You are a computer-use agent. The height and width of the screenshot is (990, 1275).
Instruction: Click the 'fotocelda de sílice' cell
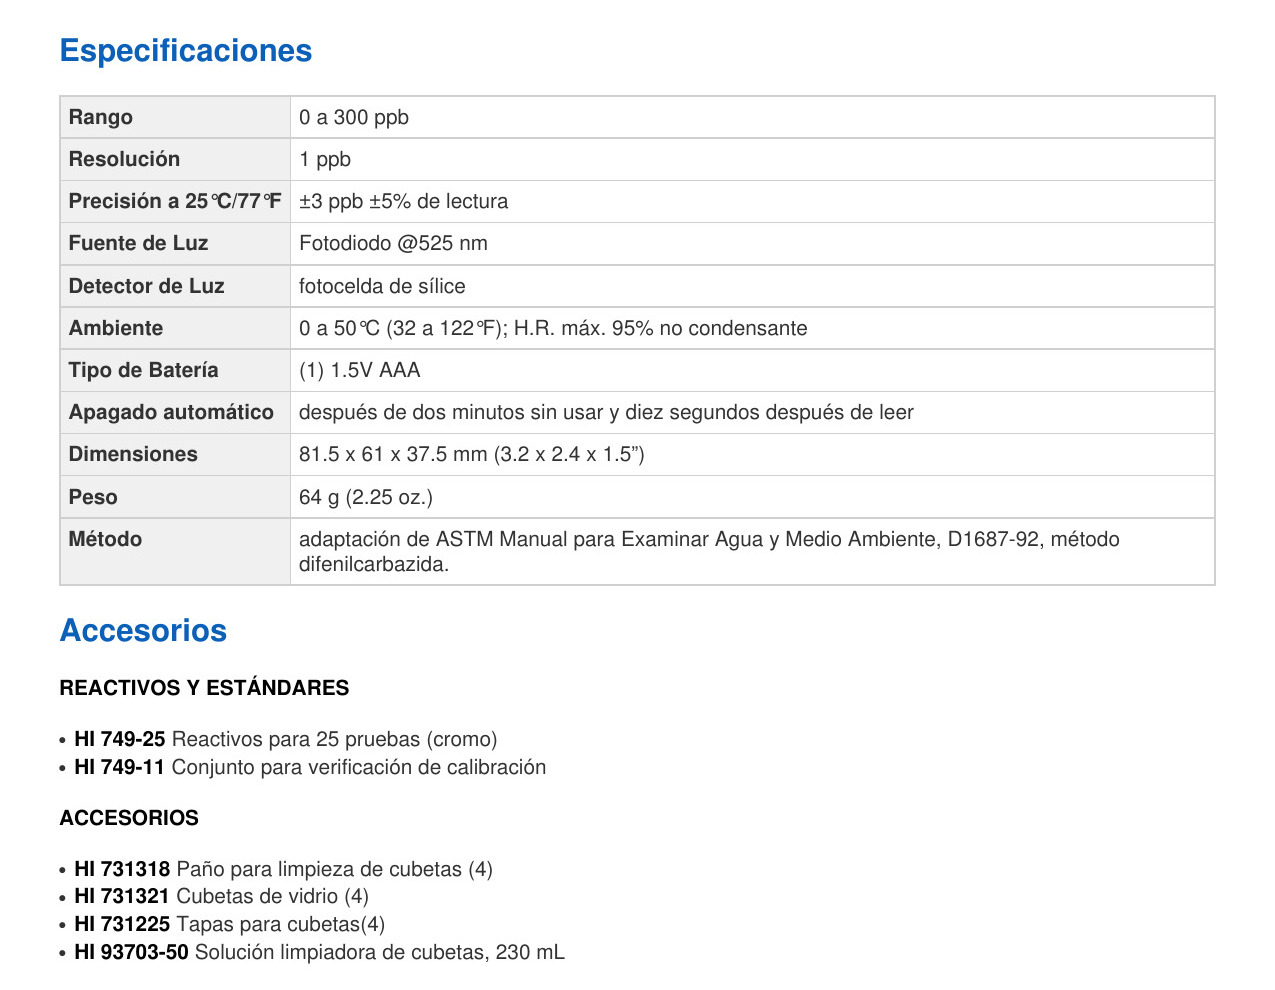pos(382,286)
